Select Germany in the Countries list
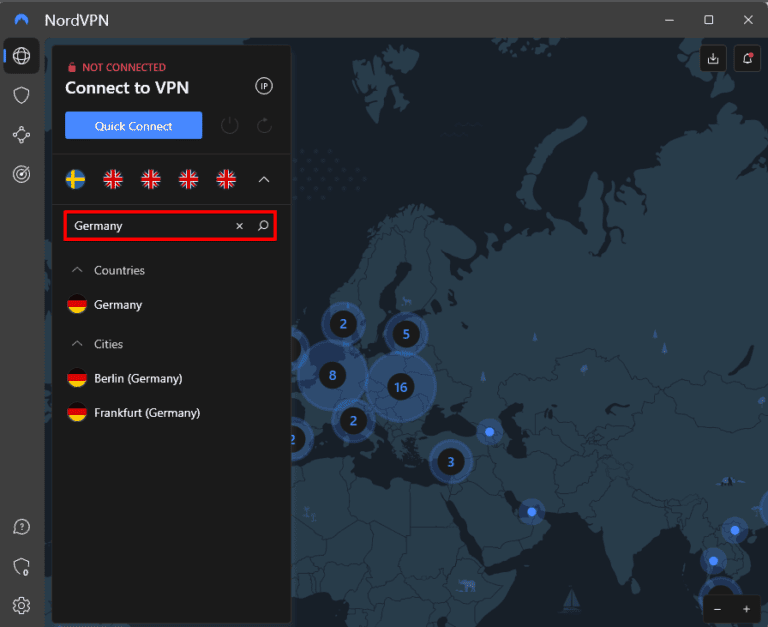The image size is (768, 627). pyautogui.click(x=118, y=305)
